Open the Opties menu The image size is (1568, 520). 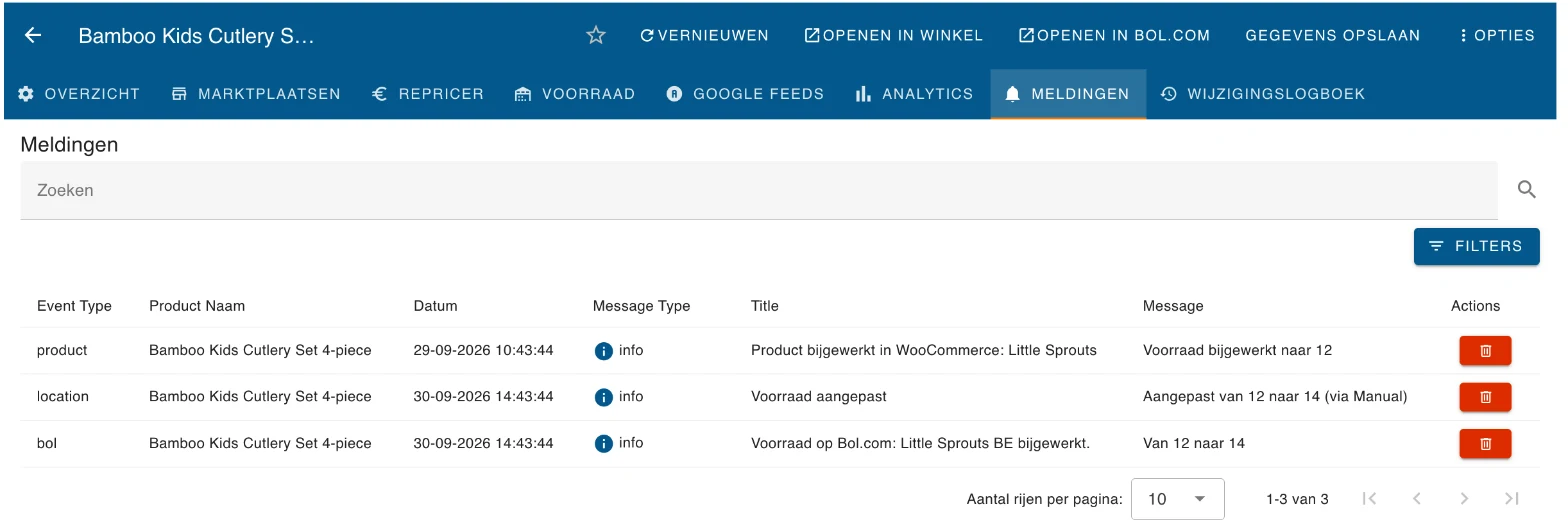click(x=1496, y=35)
